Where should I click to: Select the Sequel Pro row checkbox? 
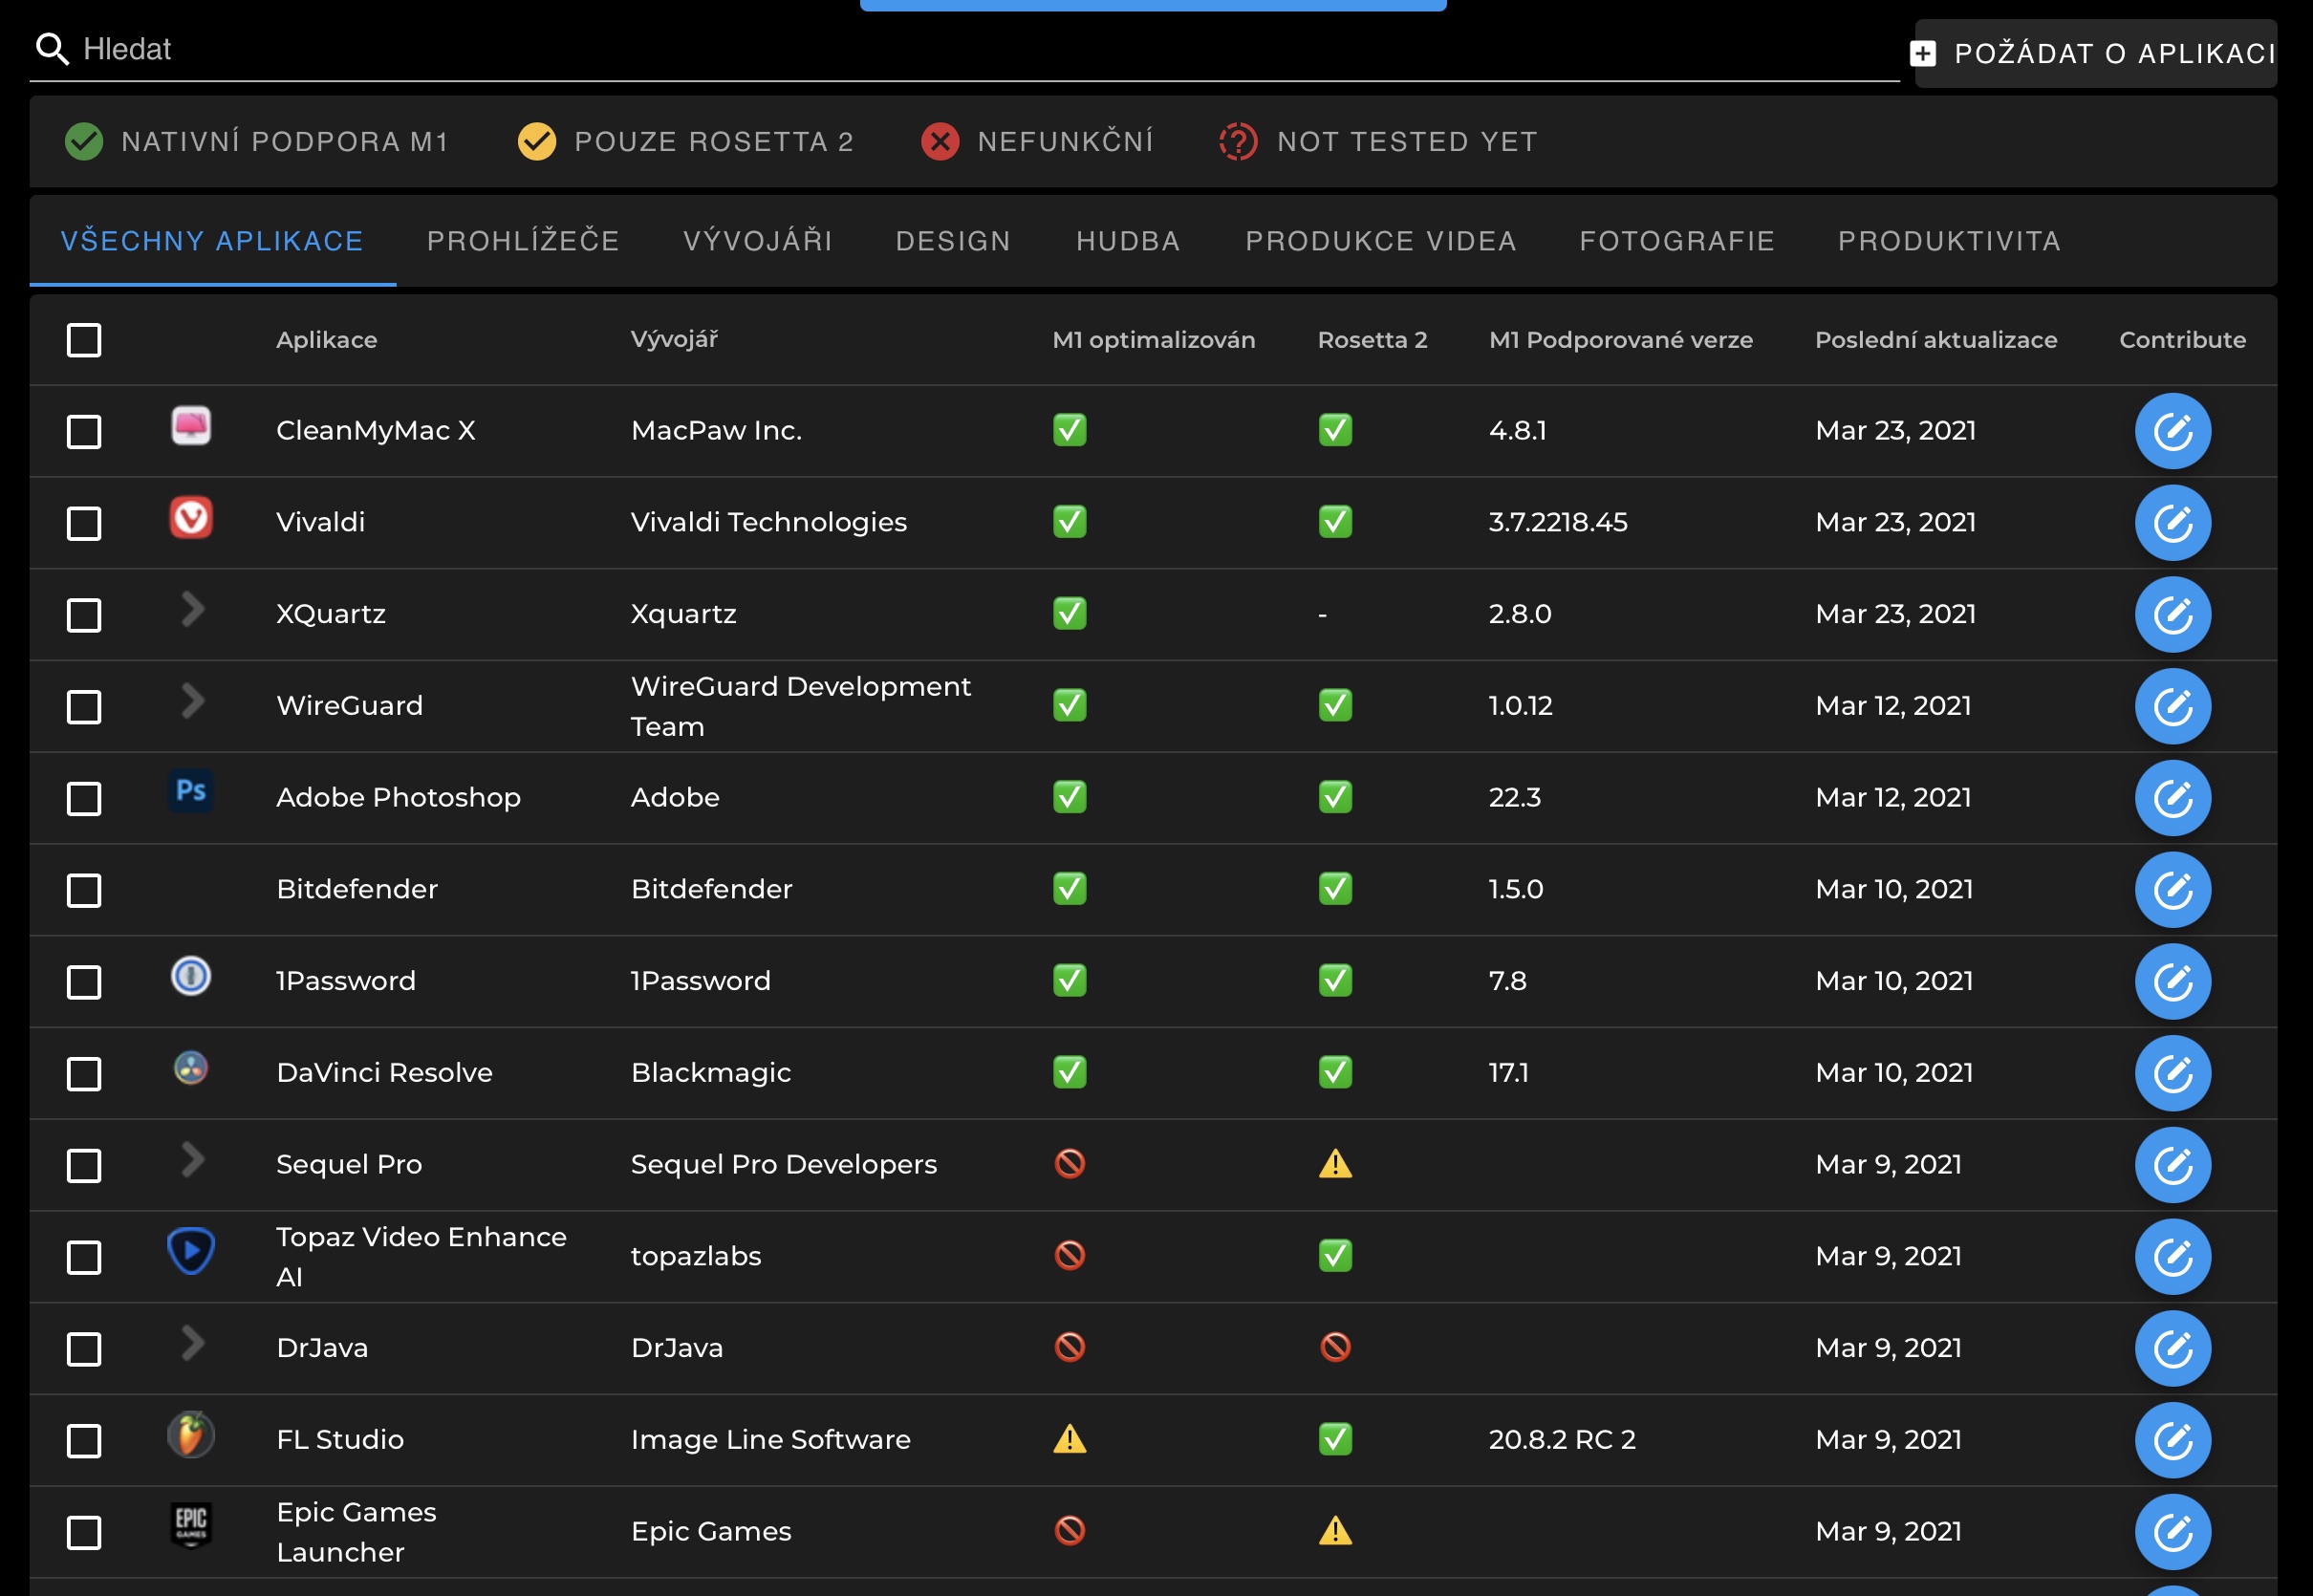84,1165
